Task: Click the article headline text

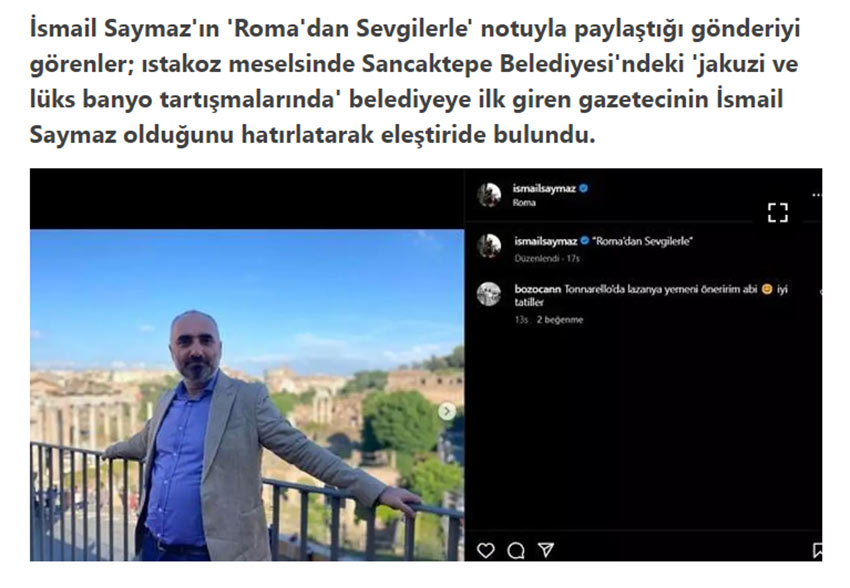Action: click(x=415, y=81)
